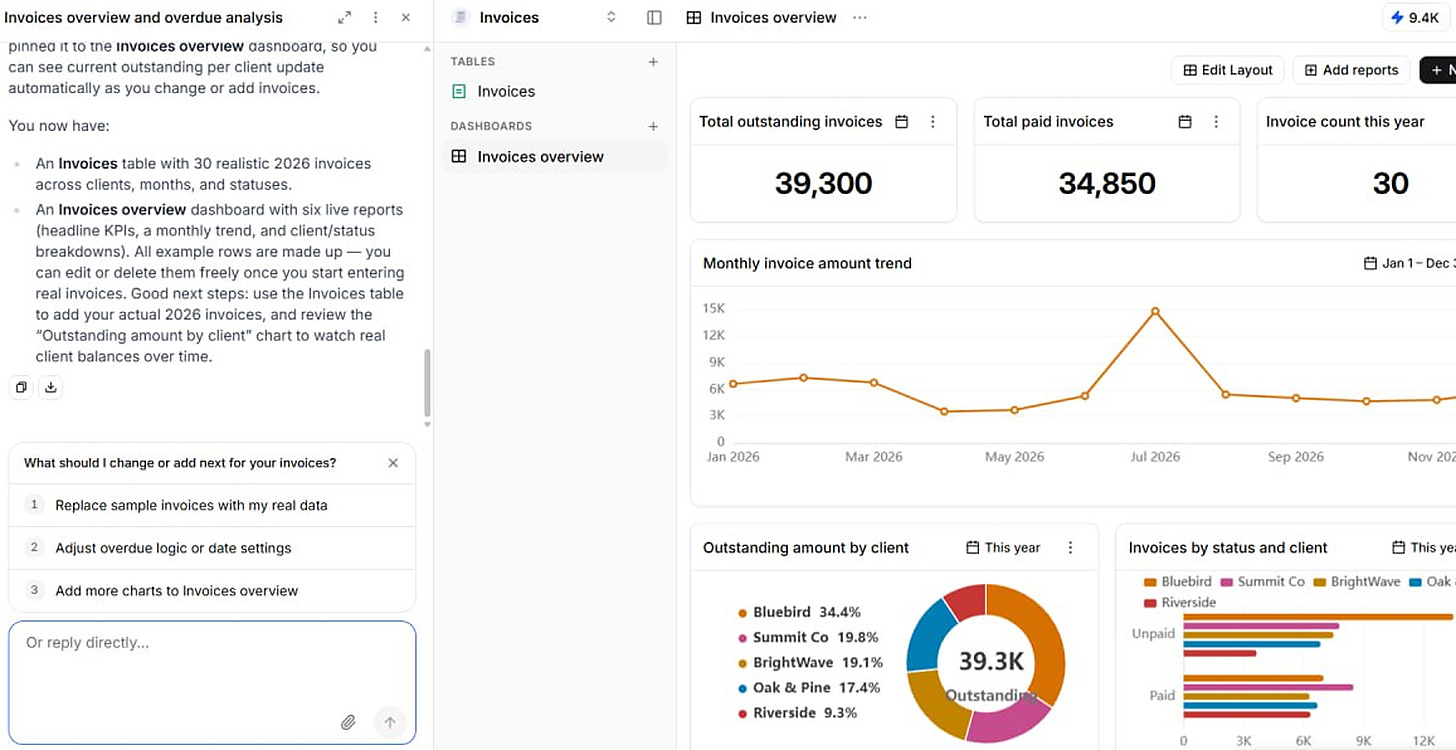
Task: Open the Invoices workspace switcher dropdown
Action: point(611,17)
